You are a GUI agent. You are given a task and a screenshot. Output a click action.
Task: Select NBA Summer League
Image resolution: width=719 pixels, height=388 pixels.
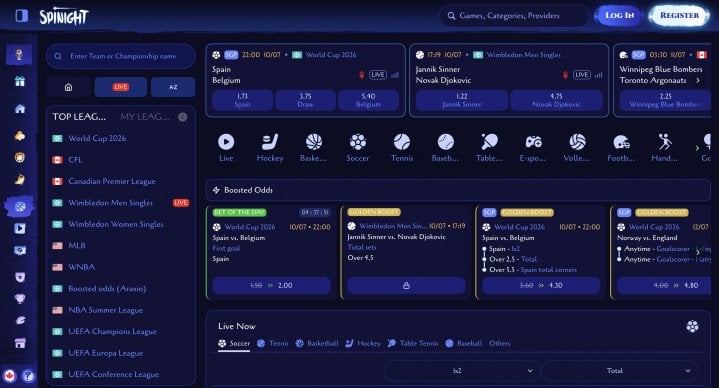pyautogui.click(x=121, y=310)
